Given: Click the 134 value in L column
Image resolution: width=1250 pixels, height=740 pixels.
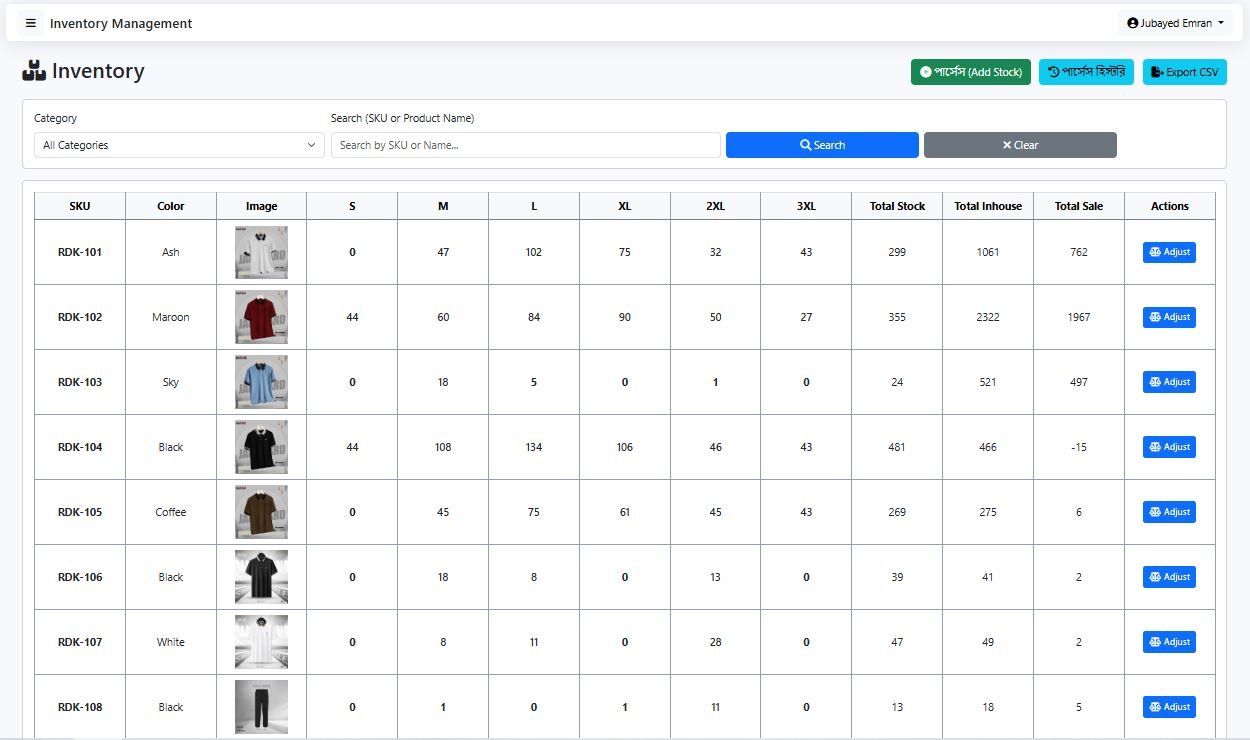Looking at the screenshot, I should click(x=534, y=447).
